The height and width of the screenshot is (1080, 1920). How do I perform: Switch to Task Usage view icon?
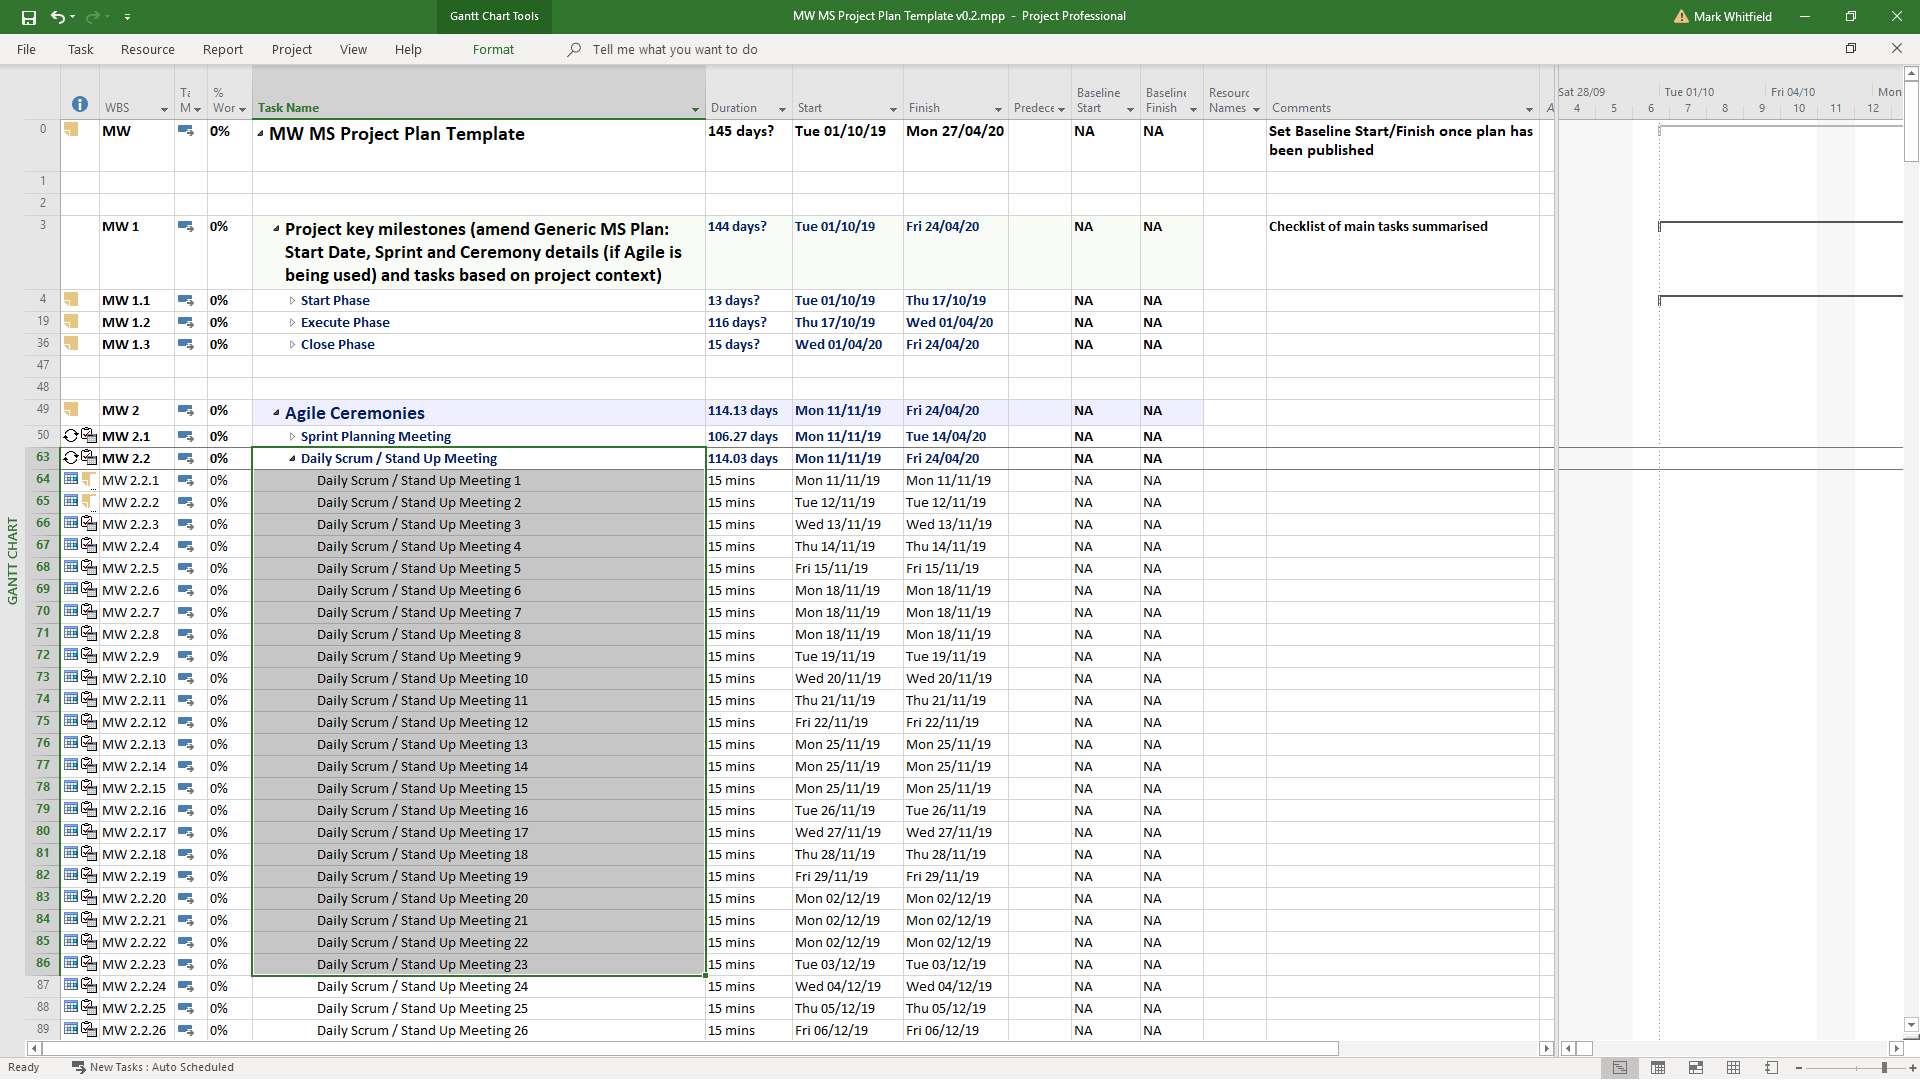pyautogui.click(x=1658, y=1068)
